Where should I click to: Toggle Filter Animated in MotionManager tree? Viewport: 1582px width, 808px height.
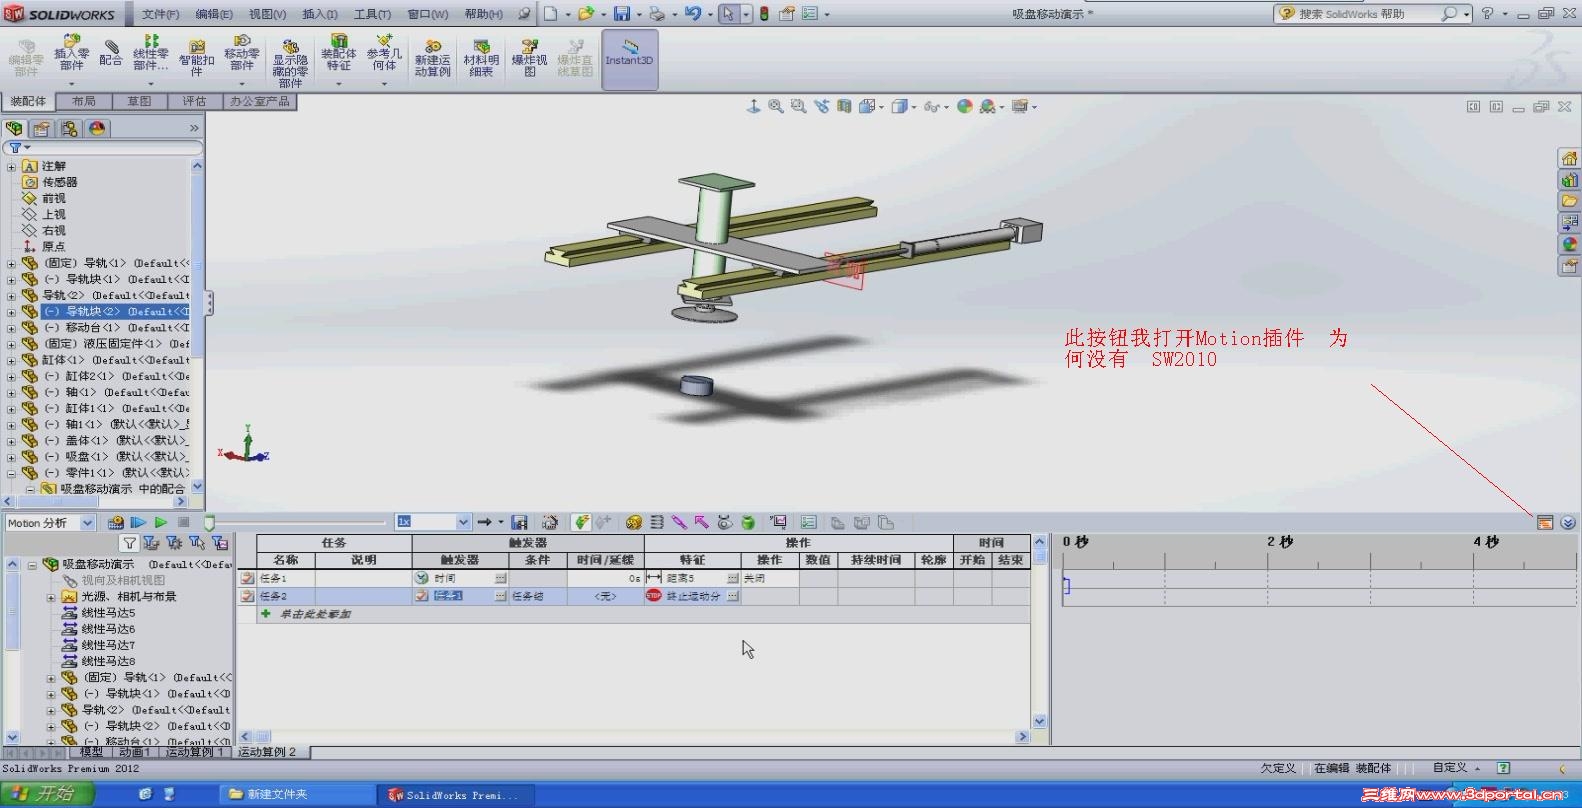[x=151, y=543]
